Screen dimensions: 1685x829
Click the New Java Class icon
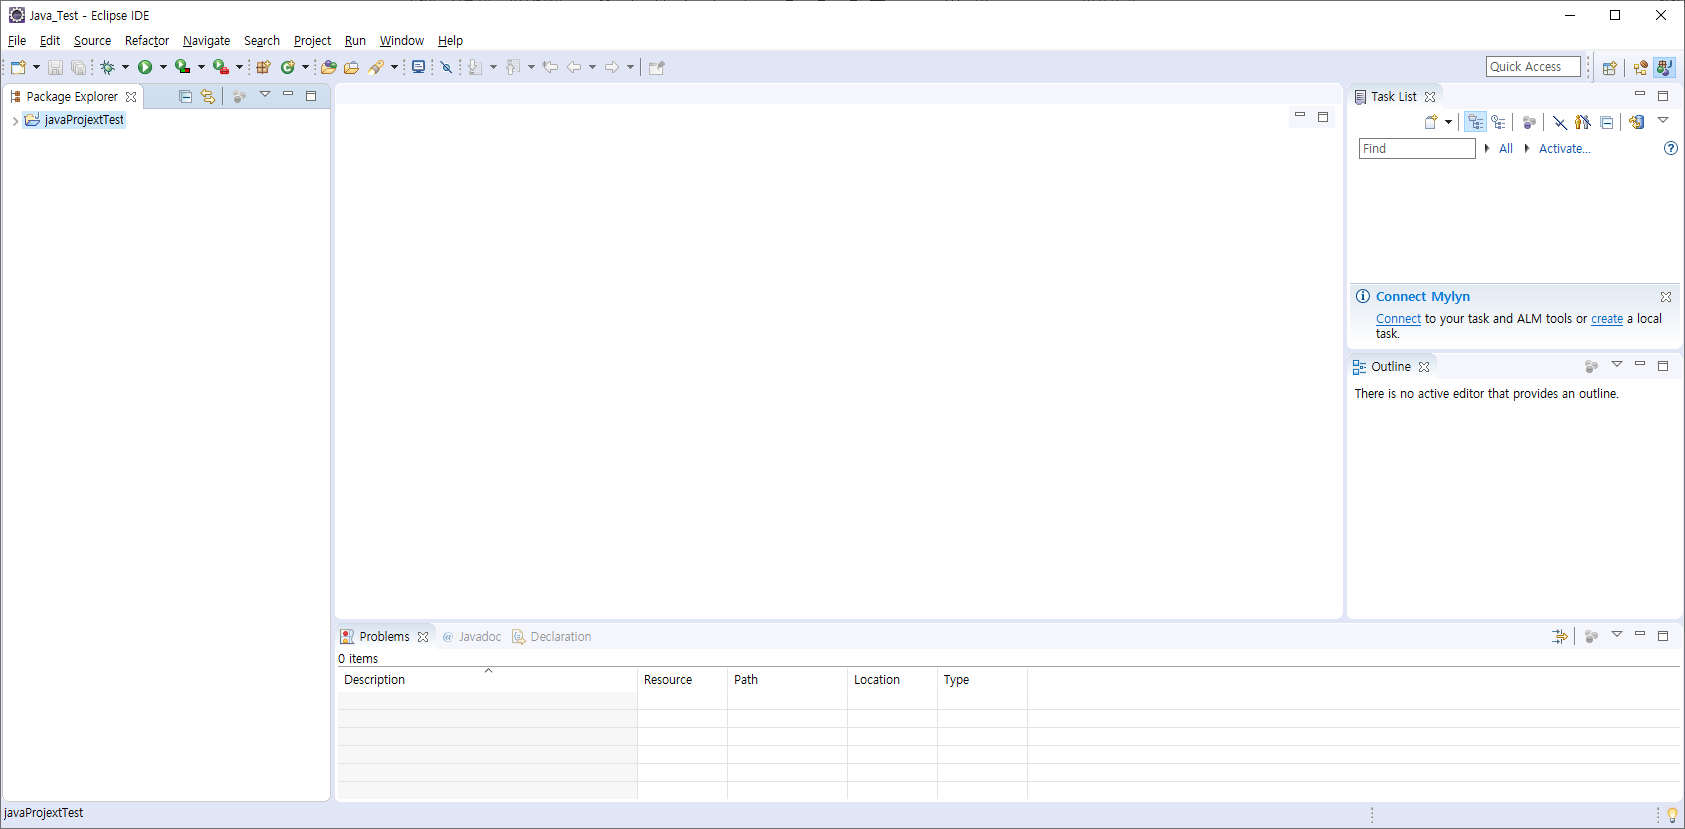coord(288,67)
